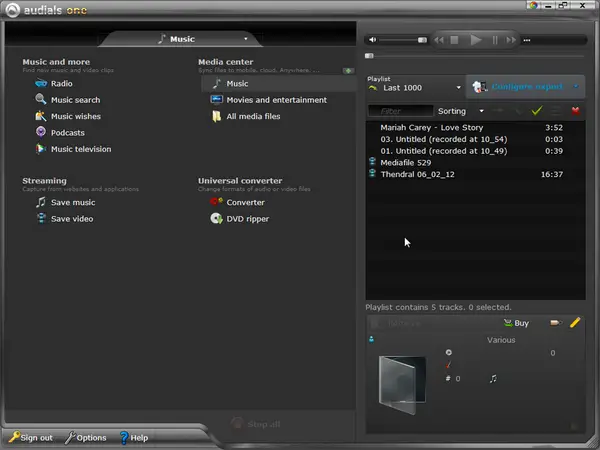Click the green check mark icon
Image resolution: width=600 pixels, height=450 pixels.
(x=537, y=111)
